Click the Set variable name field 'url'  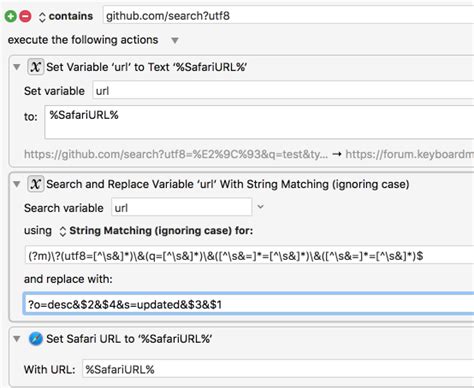point(283,91)
